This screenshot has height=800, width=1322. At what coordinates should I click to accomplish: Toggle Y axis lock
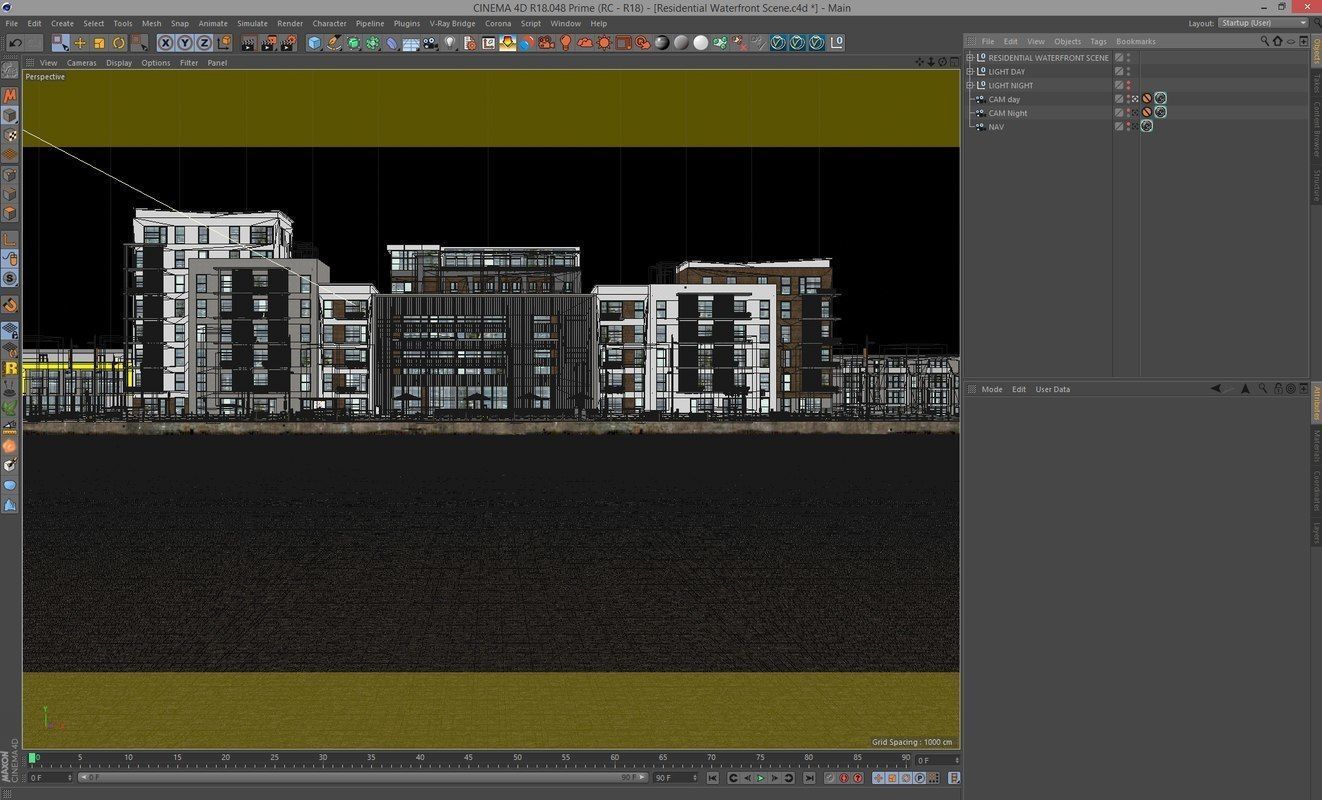(x=185, y=43)
